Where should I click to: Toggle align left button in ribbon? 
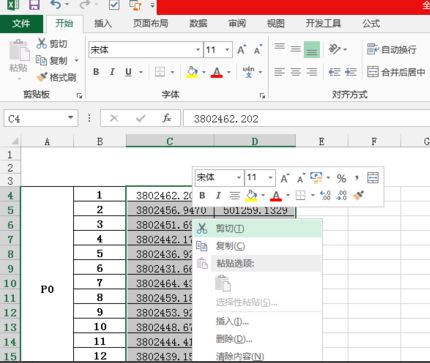tap(279, 72)
